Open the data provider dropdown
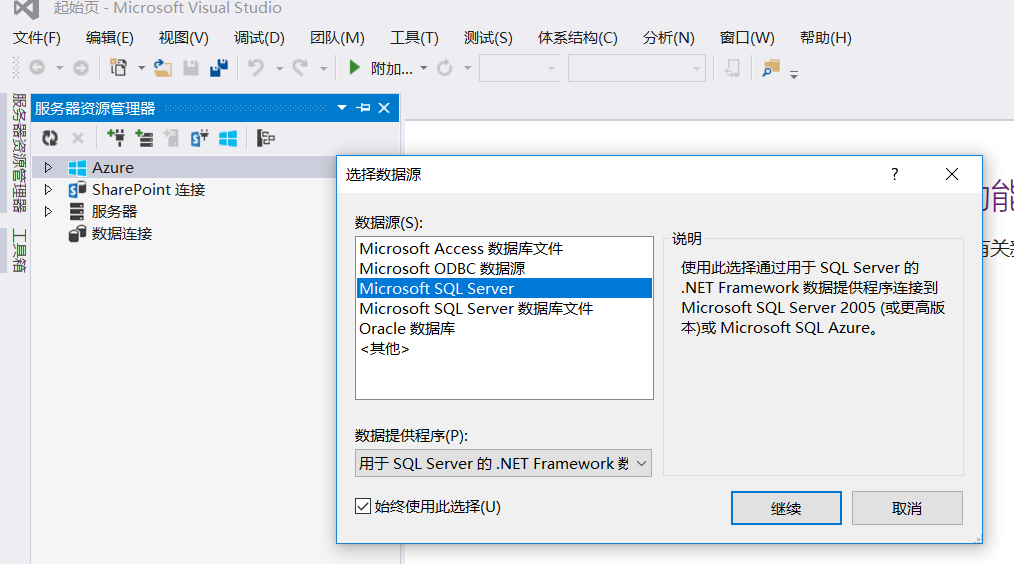 tap(641, 463)
